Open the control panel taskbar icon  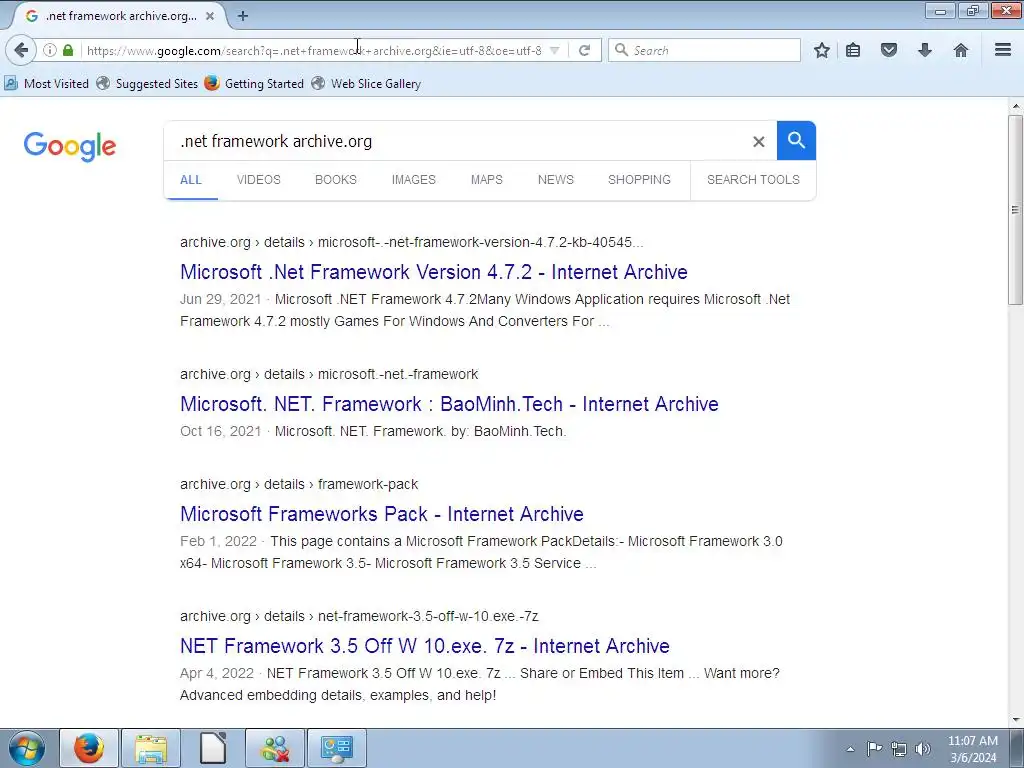click(x=337, y=748)
